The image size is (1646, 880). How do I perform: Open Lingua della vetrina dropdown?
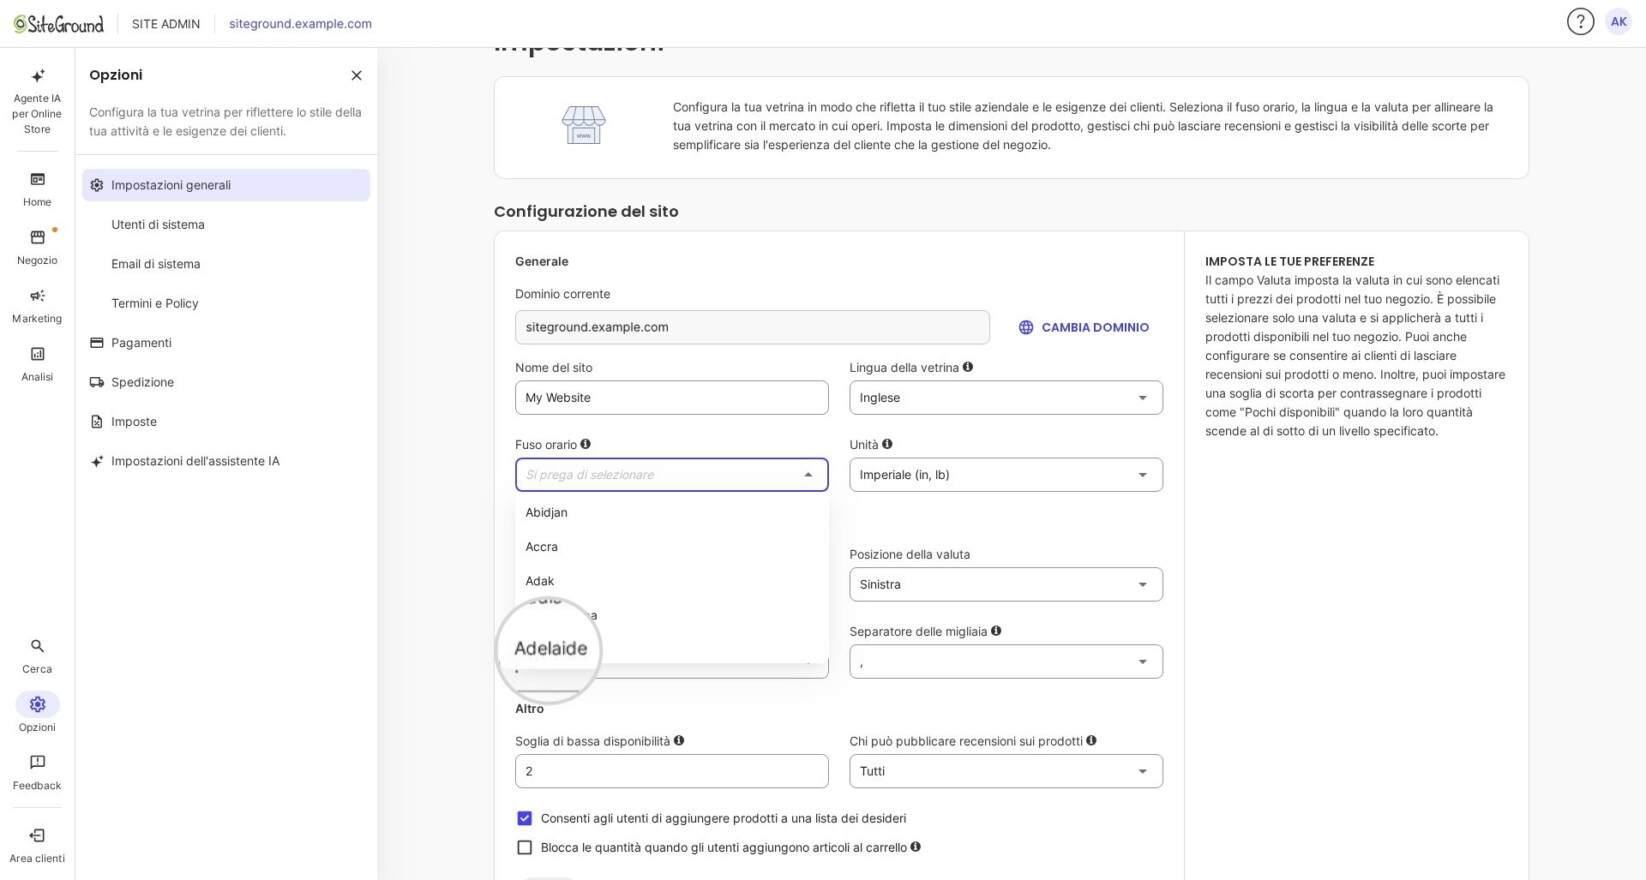[1006, 398]
